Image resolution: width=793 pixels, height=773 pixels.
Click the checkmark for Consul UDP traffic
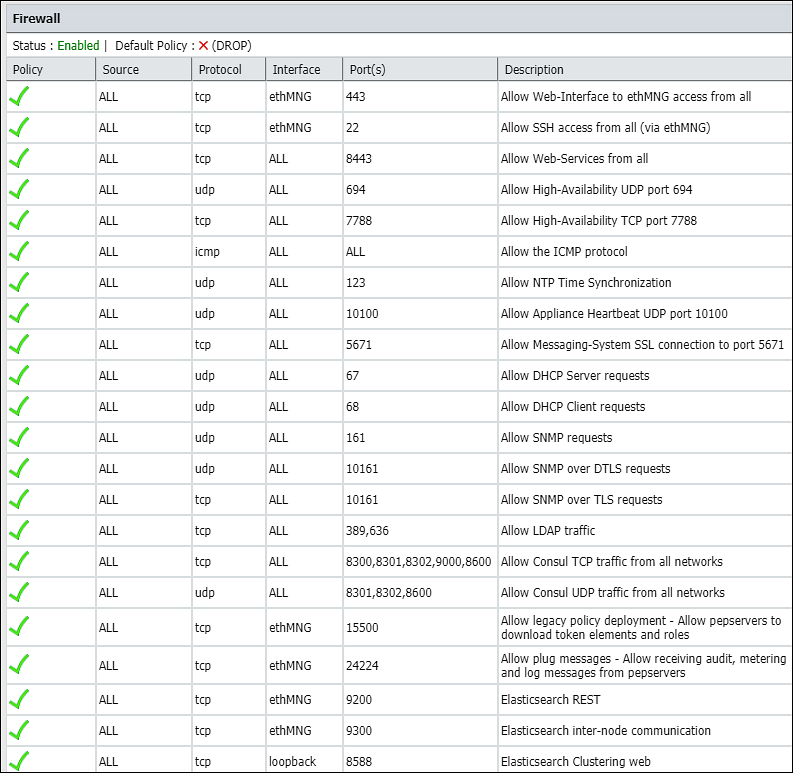[x=19, y=592]
